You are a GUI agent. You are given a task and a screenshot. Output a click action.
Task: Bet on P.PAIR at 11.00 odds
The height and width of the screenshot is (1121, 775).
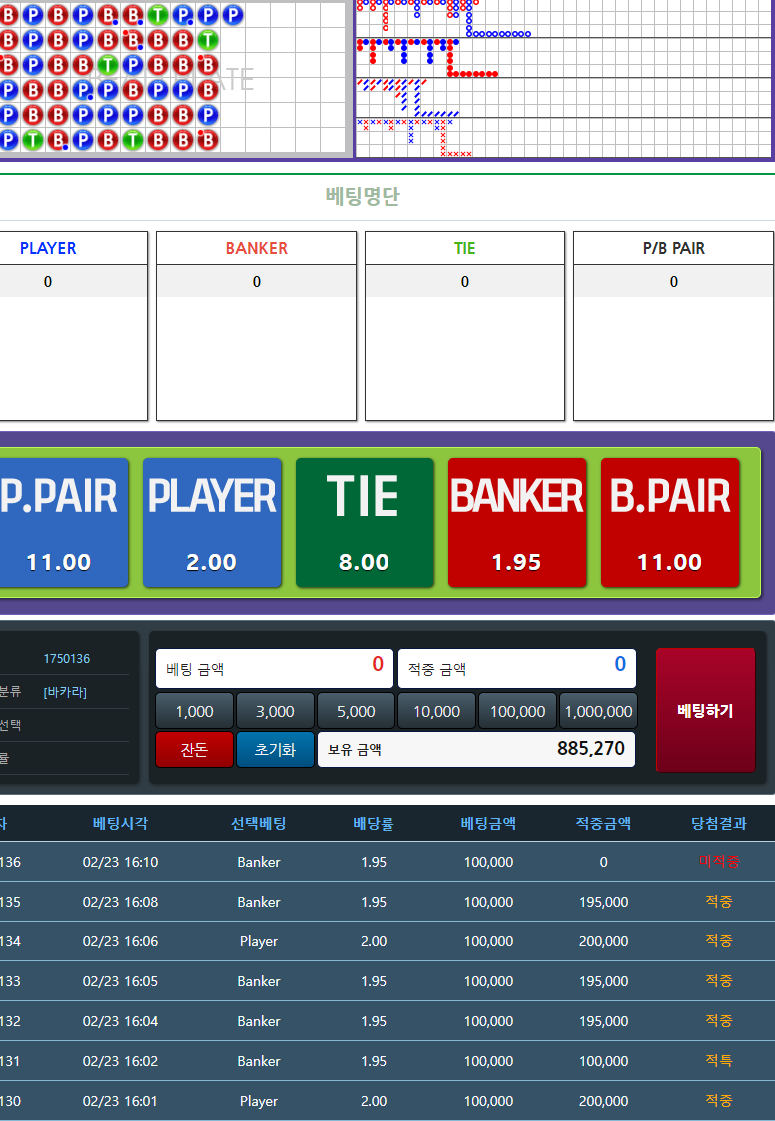(x=64, y=523)
